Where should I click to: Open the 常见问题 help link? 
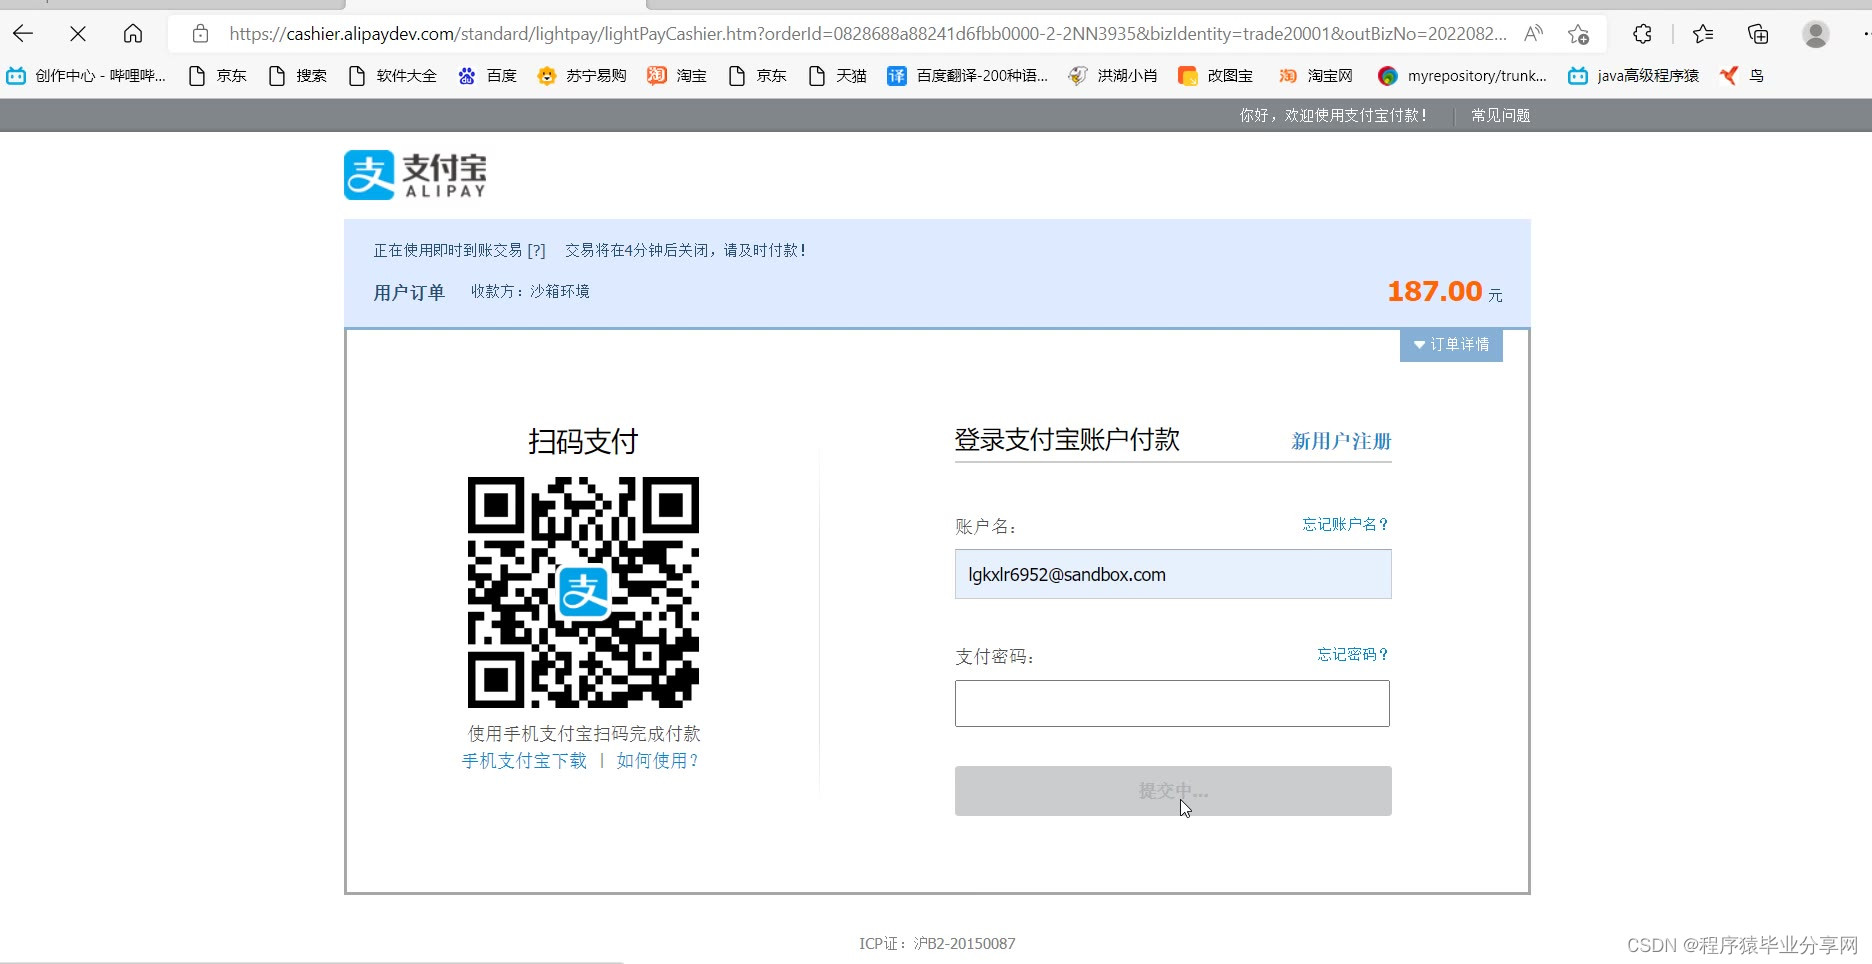1500,115
